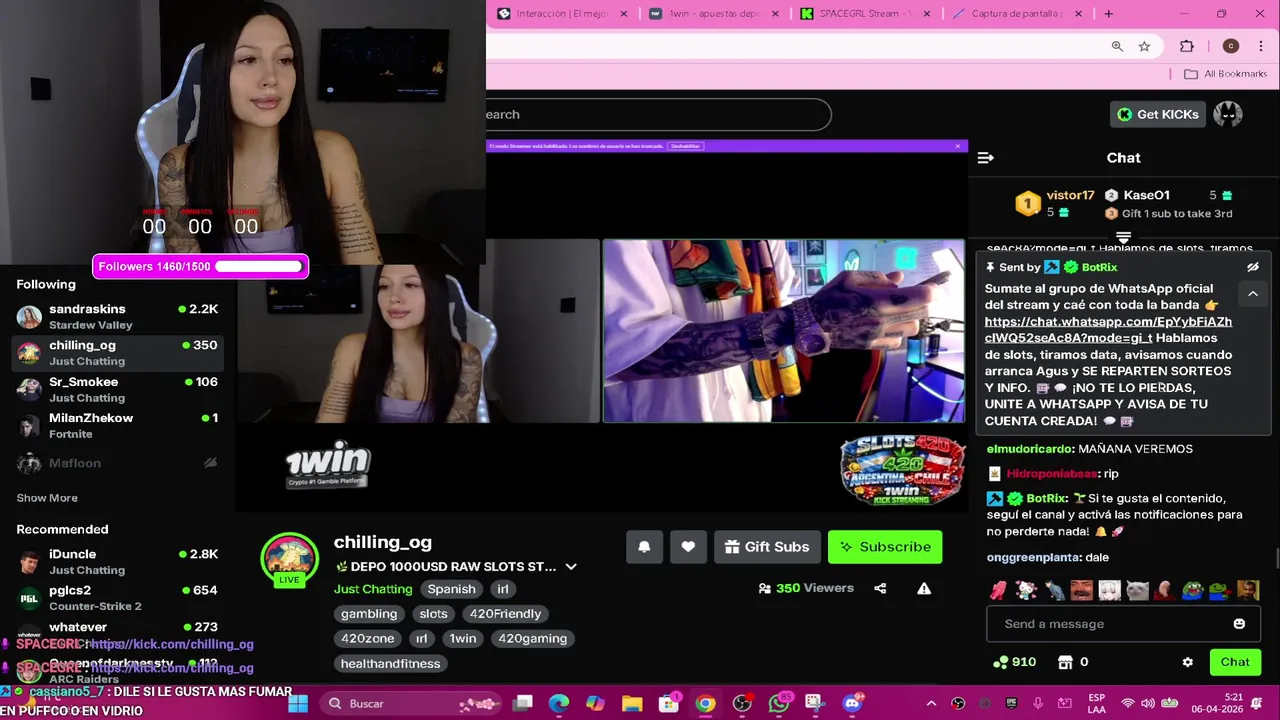Image resolution: width=1280 pixels, height=720 pixels.
Task: Switch to 1win apuestas tab
Action: [x=714, y=14]
